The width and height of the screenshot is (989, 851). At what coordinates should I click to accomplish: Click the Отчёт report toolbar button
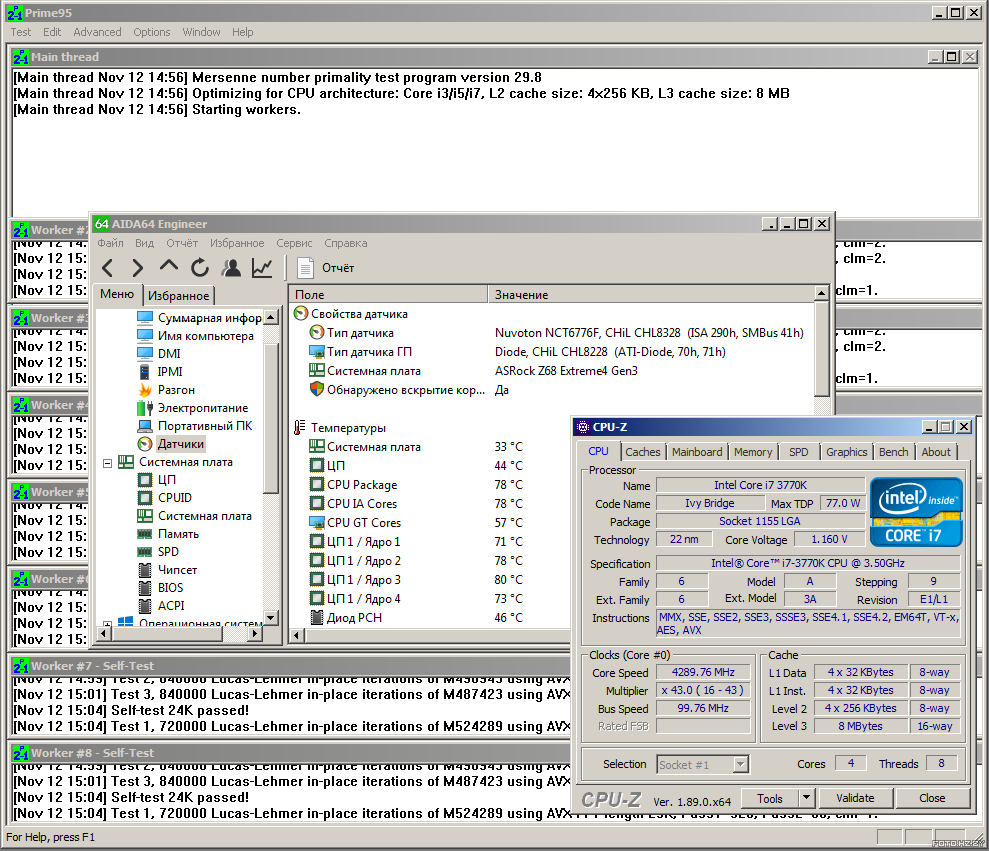pyautogui.click(x=325, y=268)
